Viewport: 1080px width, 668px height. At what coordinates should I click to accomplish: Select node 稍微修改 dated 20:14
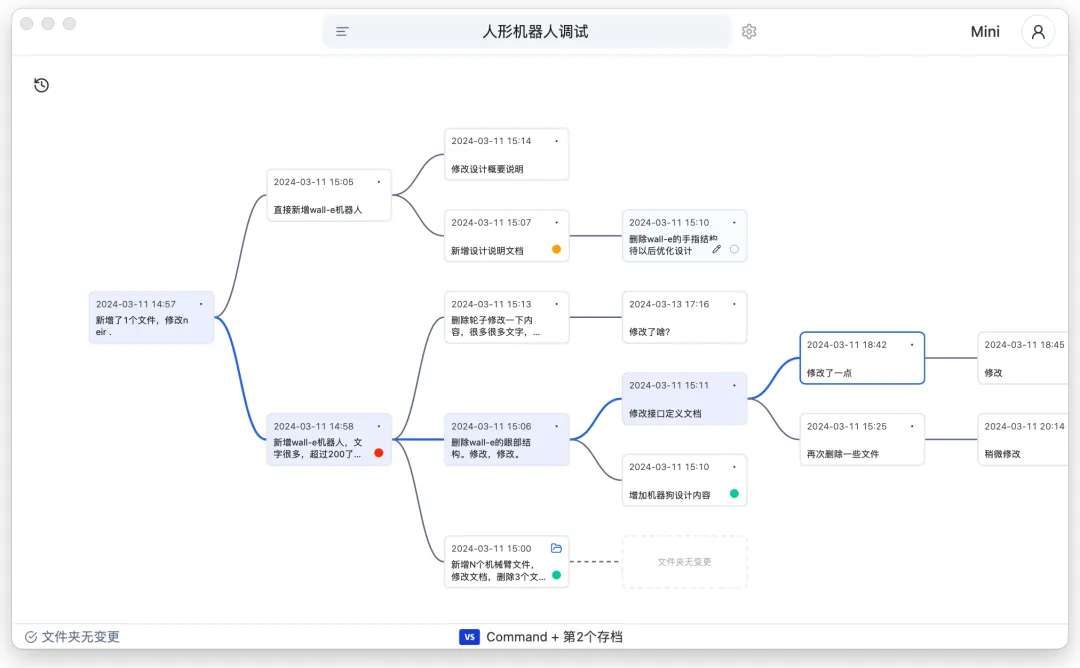1023,439
